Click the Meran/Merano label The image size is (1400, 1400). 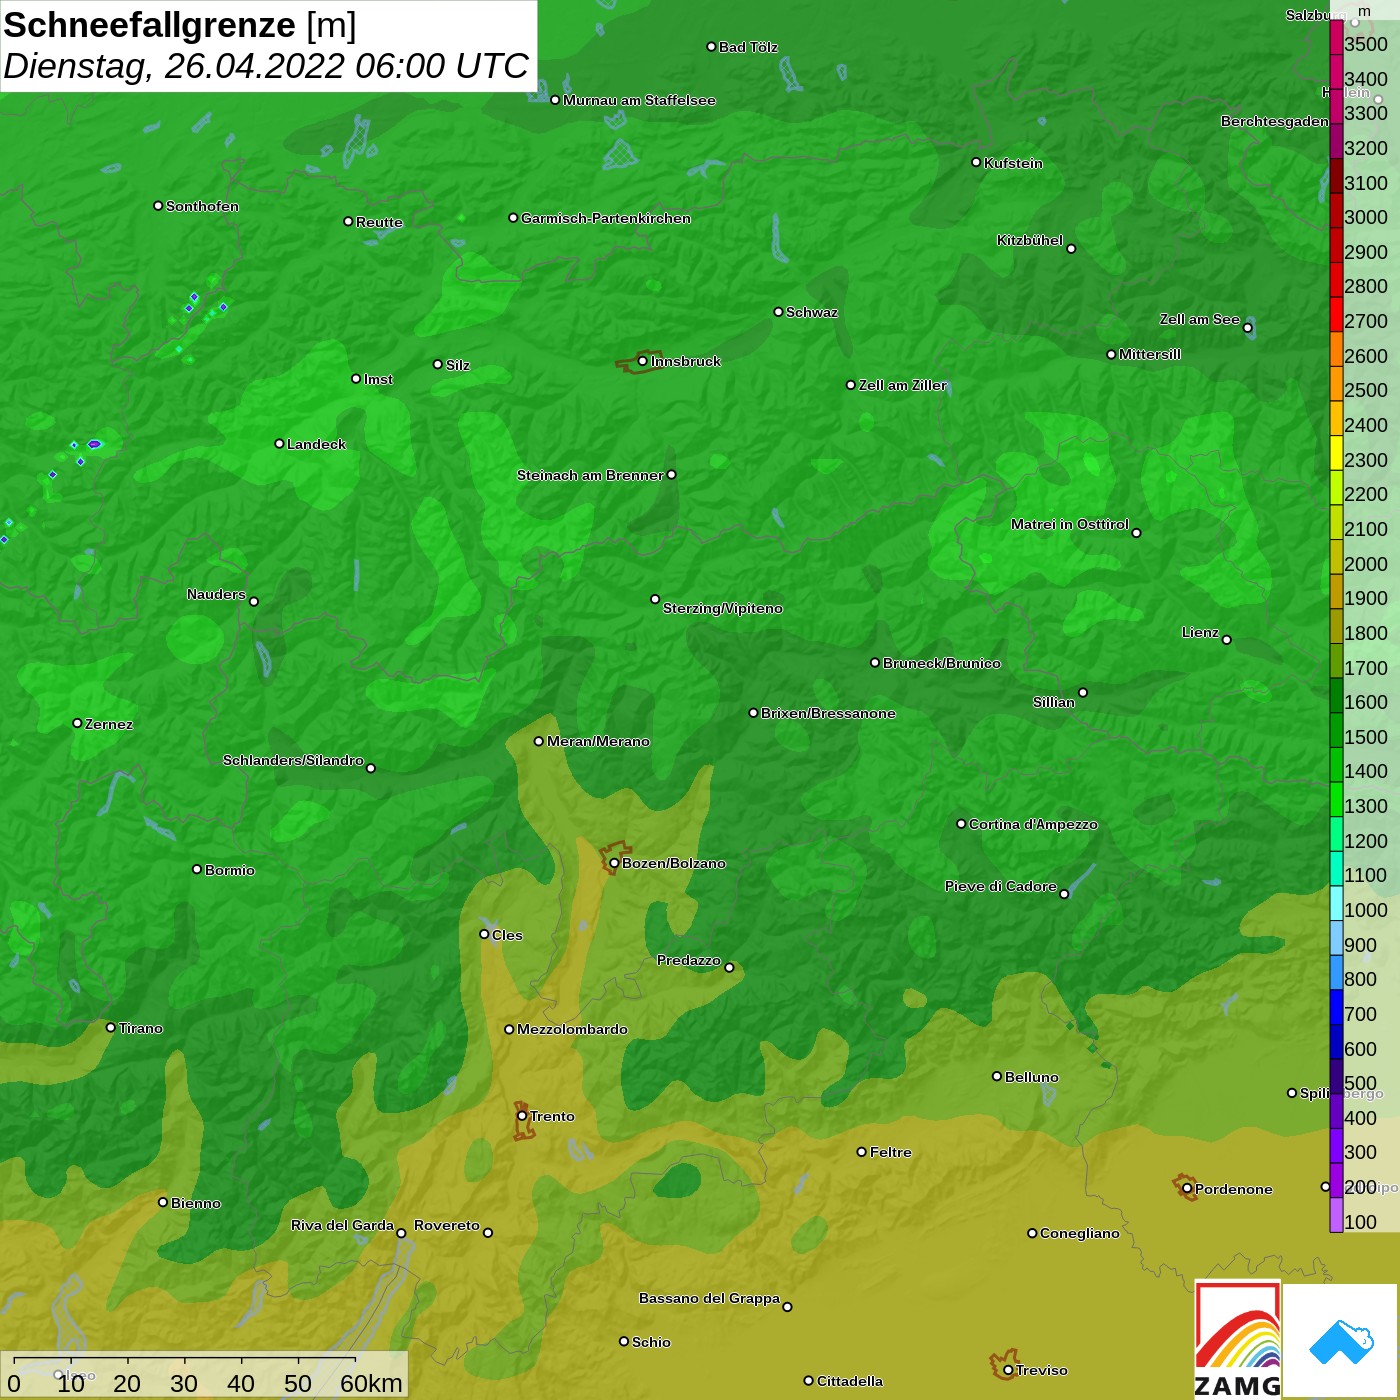tap(598, 741)
